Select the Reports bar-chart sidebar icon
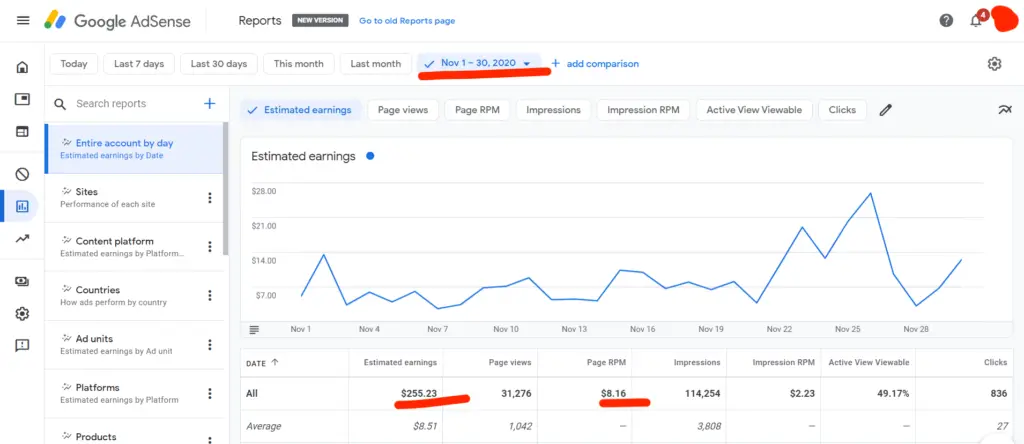The image size is (1024, 444). [x=22, y=206]
